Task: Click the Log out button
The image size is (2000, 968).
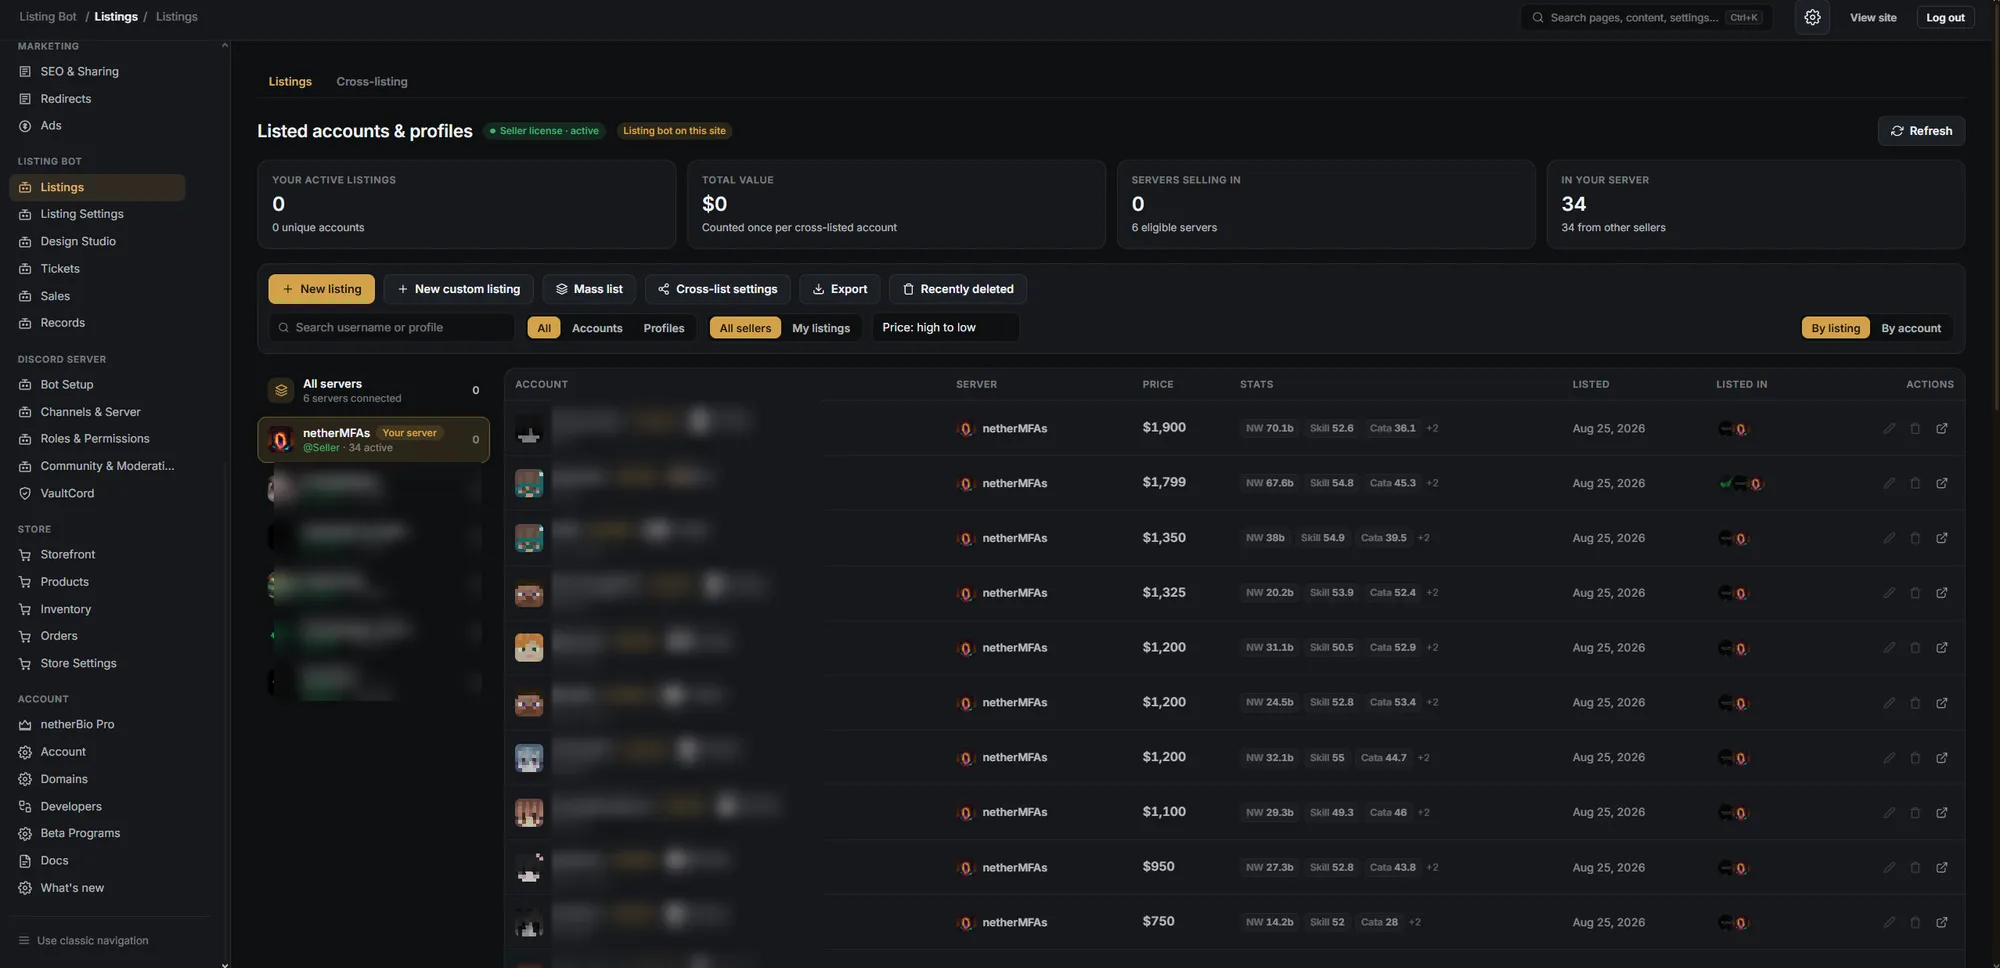Action: click(x=1945, y=17)
